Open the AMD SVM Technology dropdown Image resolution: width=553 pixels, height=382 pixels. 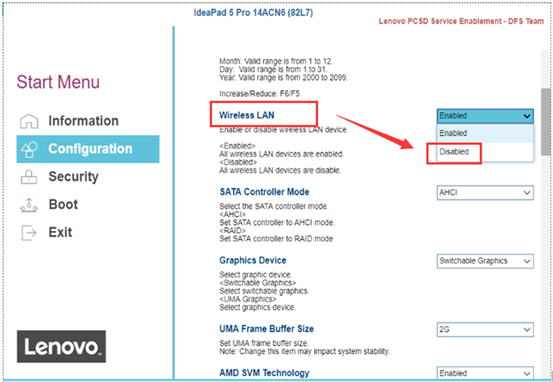(x=485, y=373)
